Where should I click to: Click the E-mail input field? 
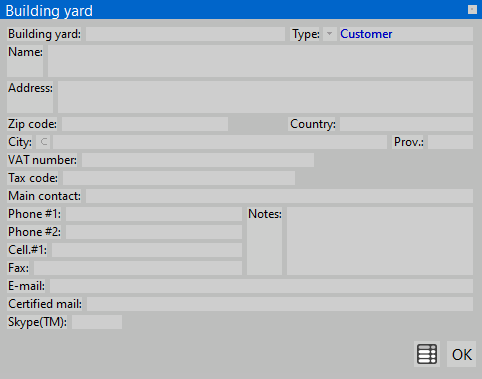(261, 286)
